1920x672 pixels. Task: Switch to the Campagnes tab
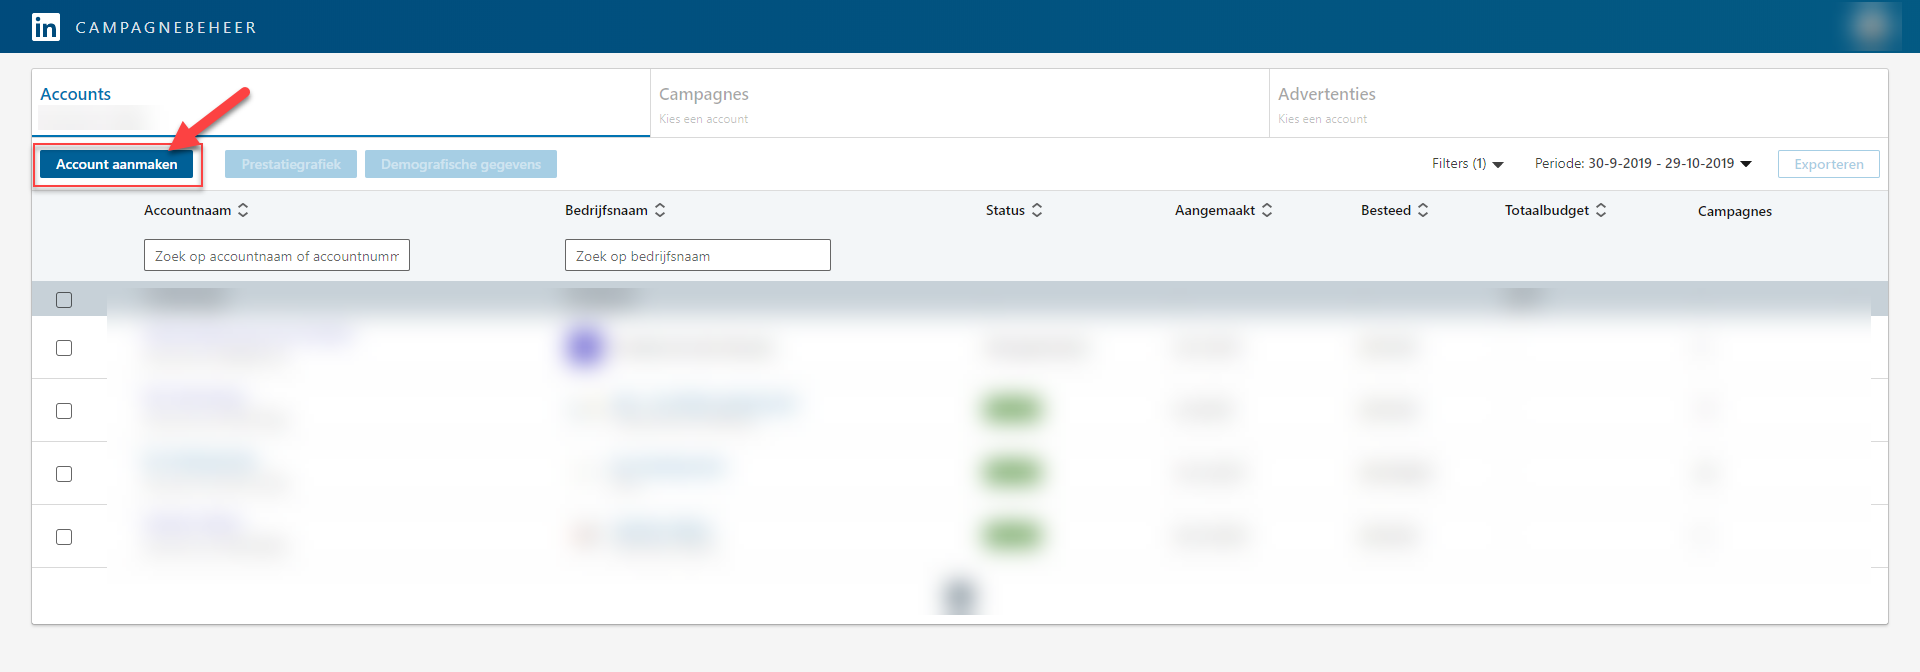point(960,103)
